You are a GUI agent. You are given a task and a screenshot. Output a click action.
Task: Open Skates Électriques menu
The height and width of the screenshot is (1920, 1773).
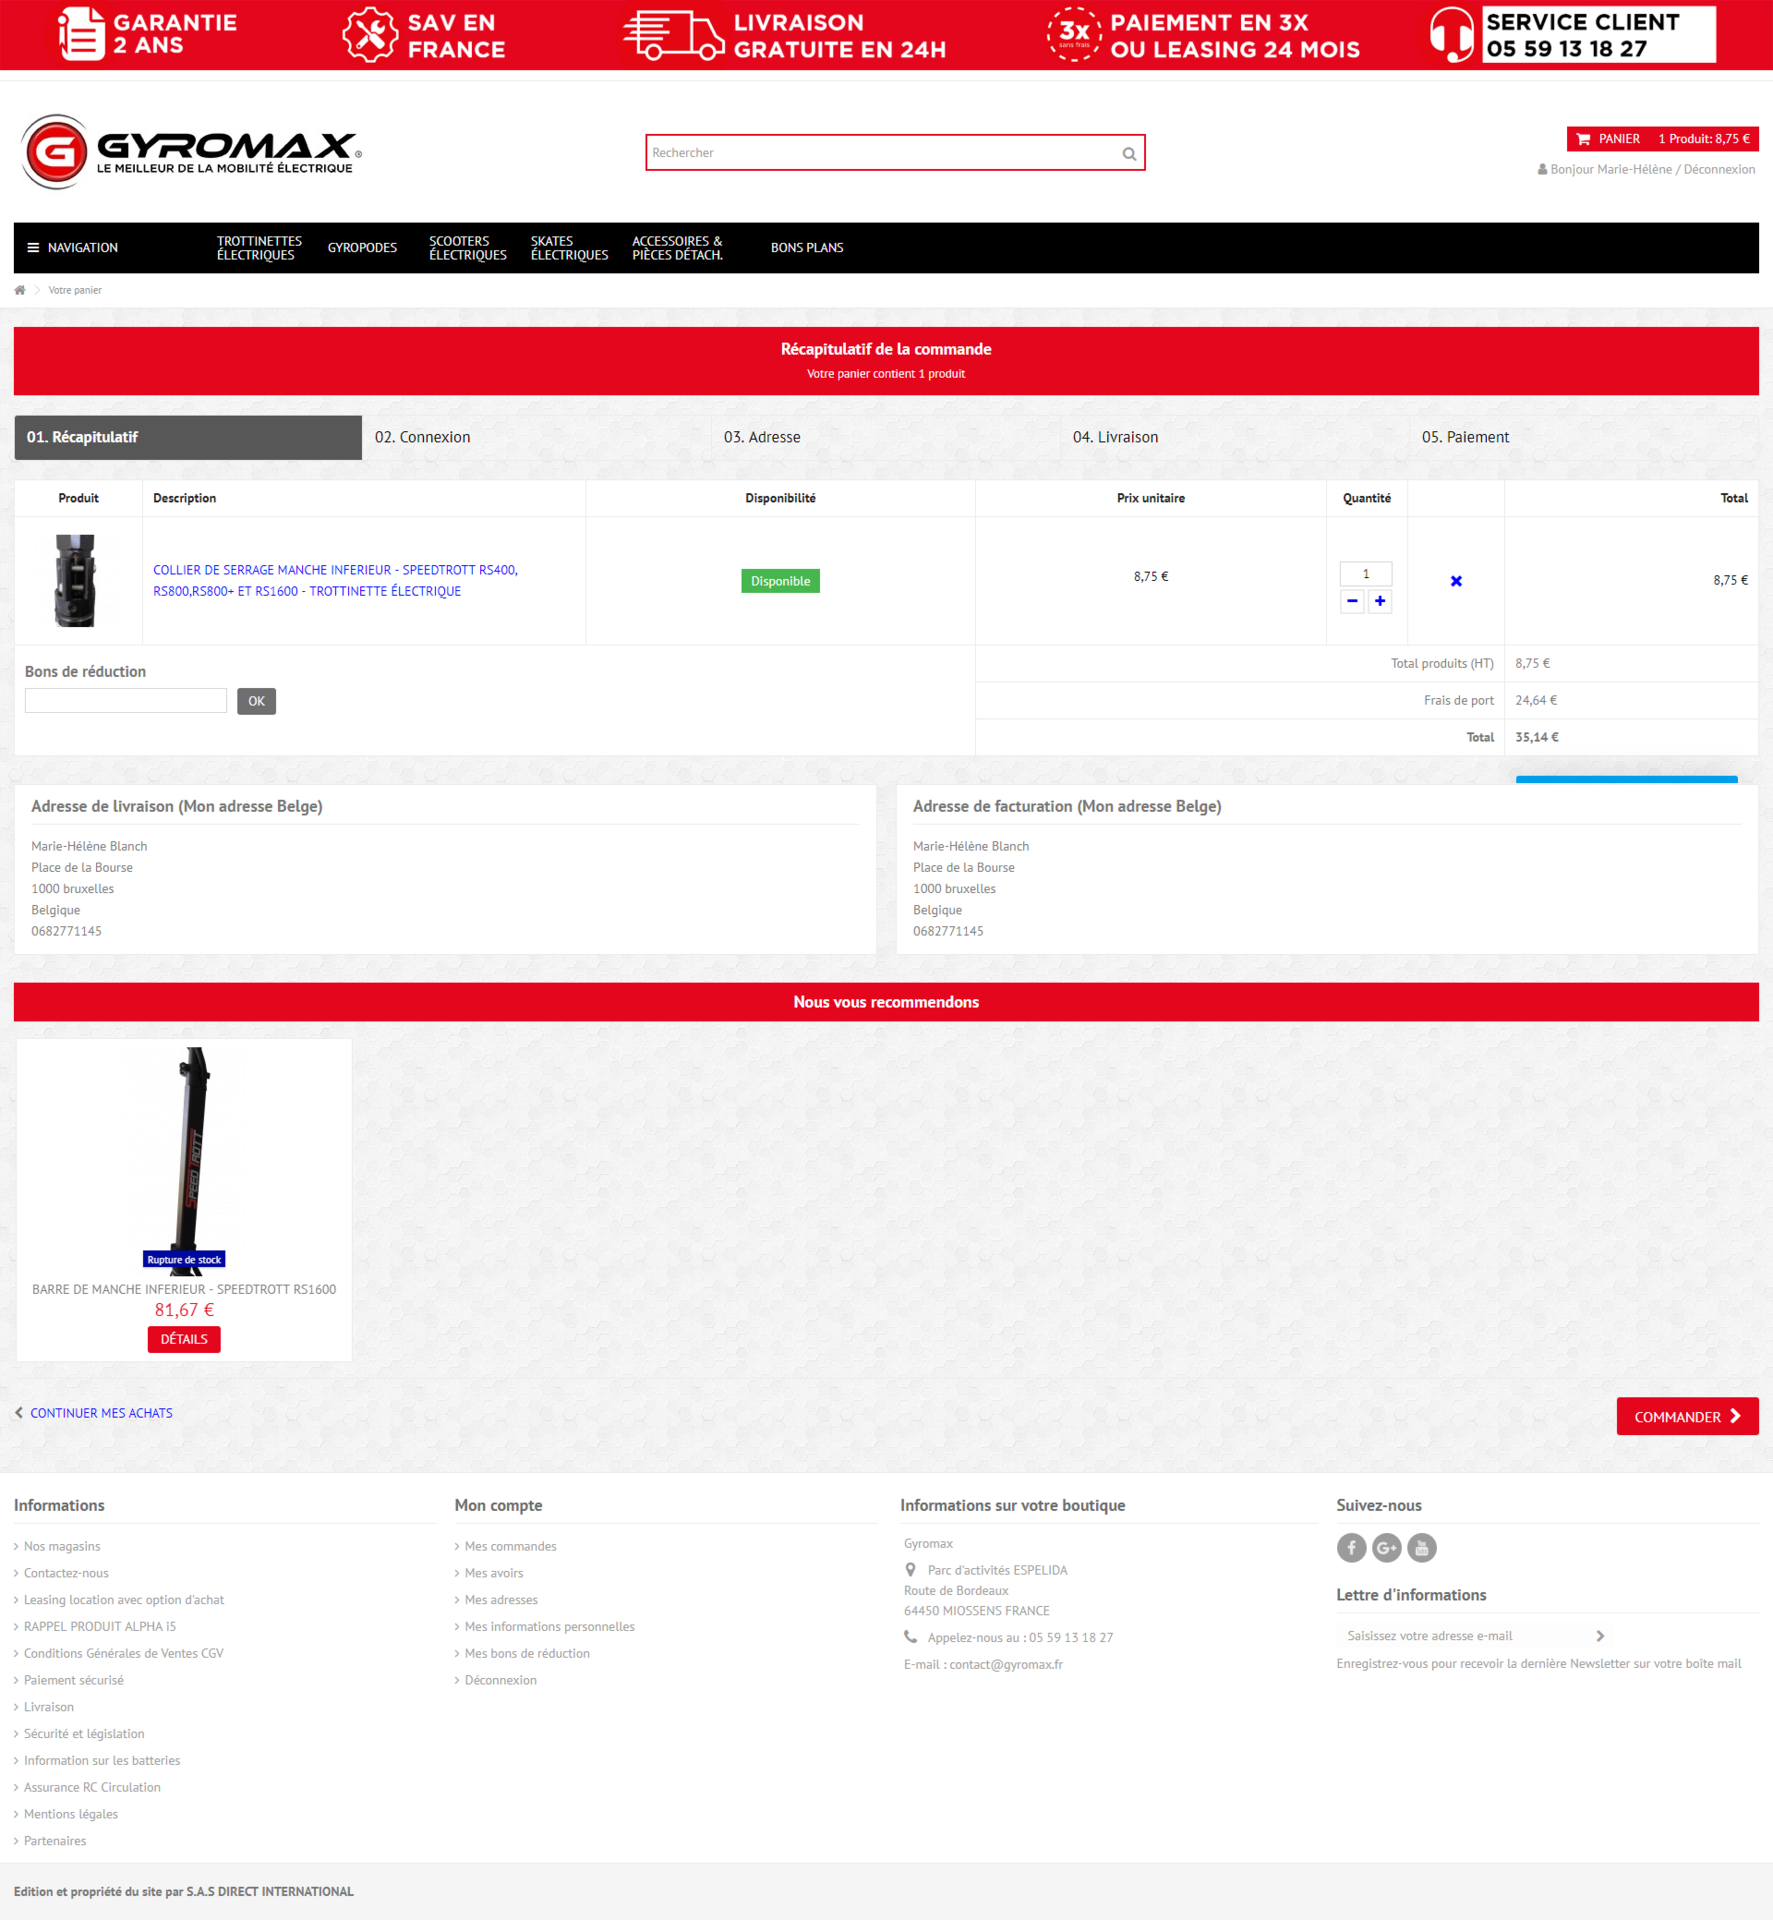point(569,248)
